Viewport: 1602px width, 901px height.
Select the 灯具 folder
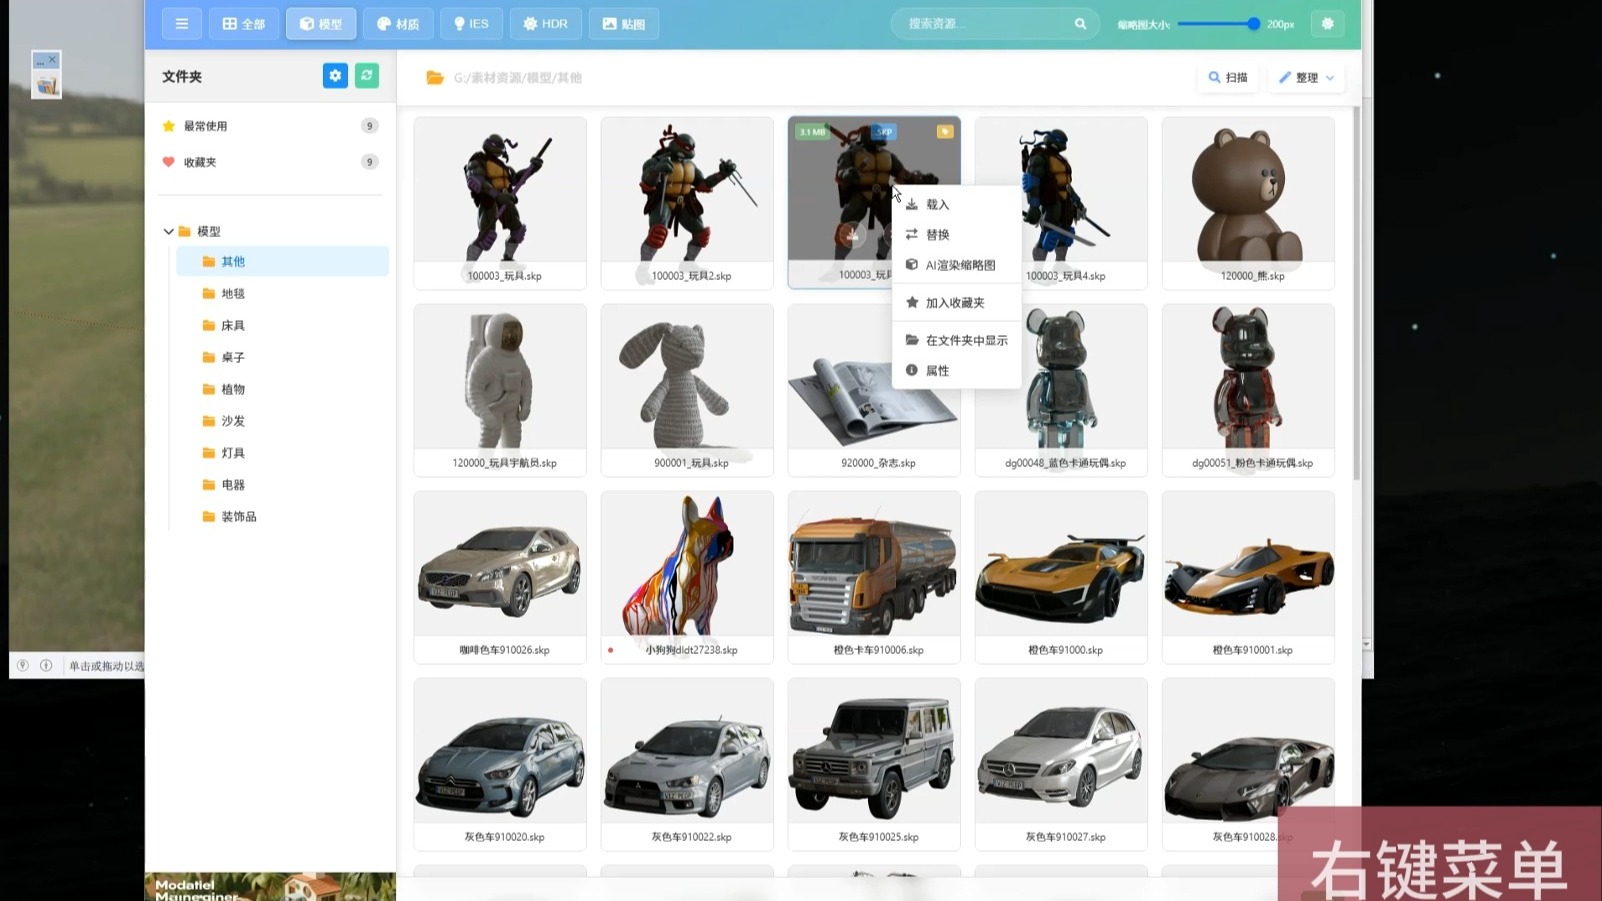click(x=282, y=453)
